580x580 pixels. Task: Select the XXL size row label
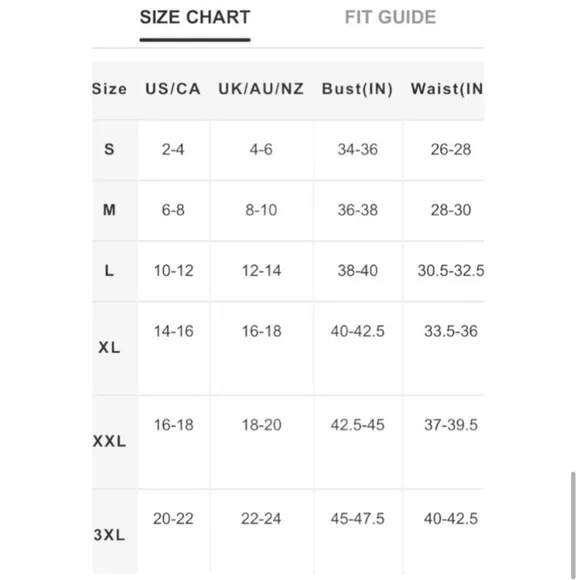109,441
